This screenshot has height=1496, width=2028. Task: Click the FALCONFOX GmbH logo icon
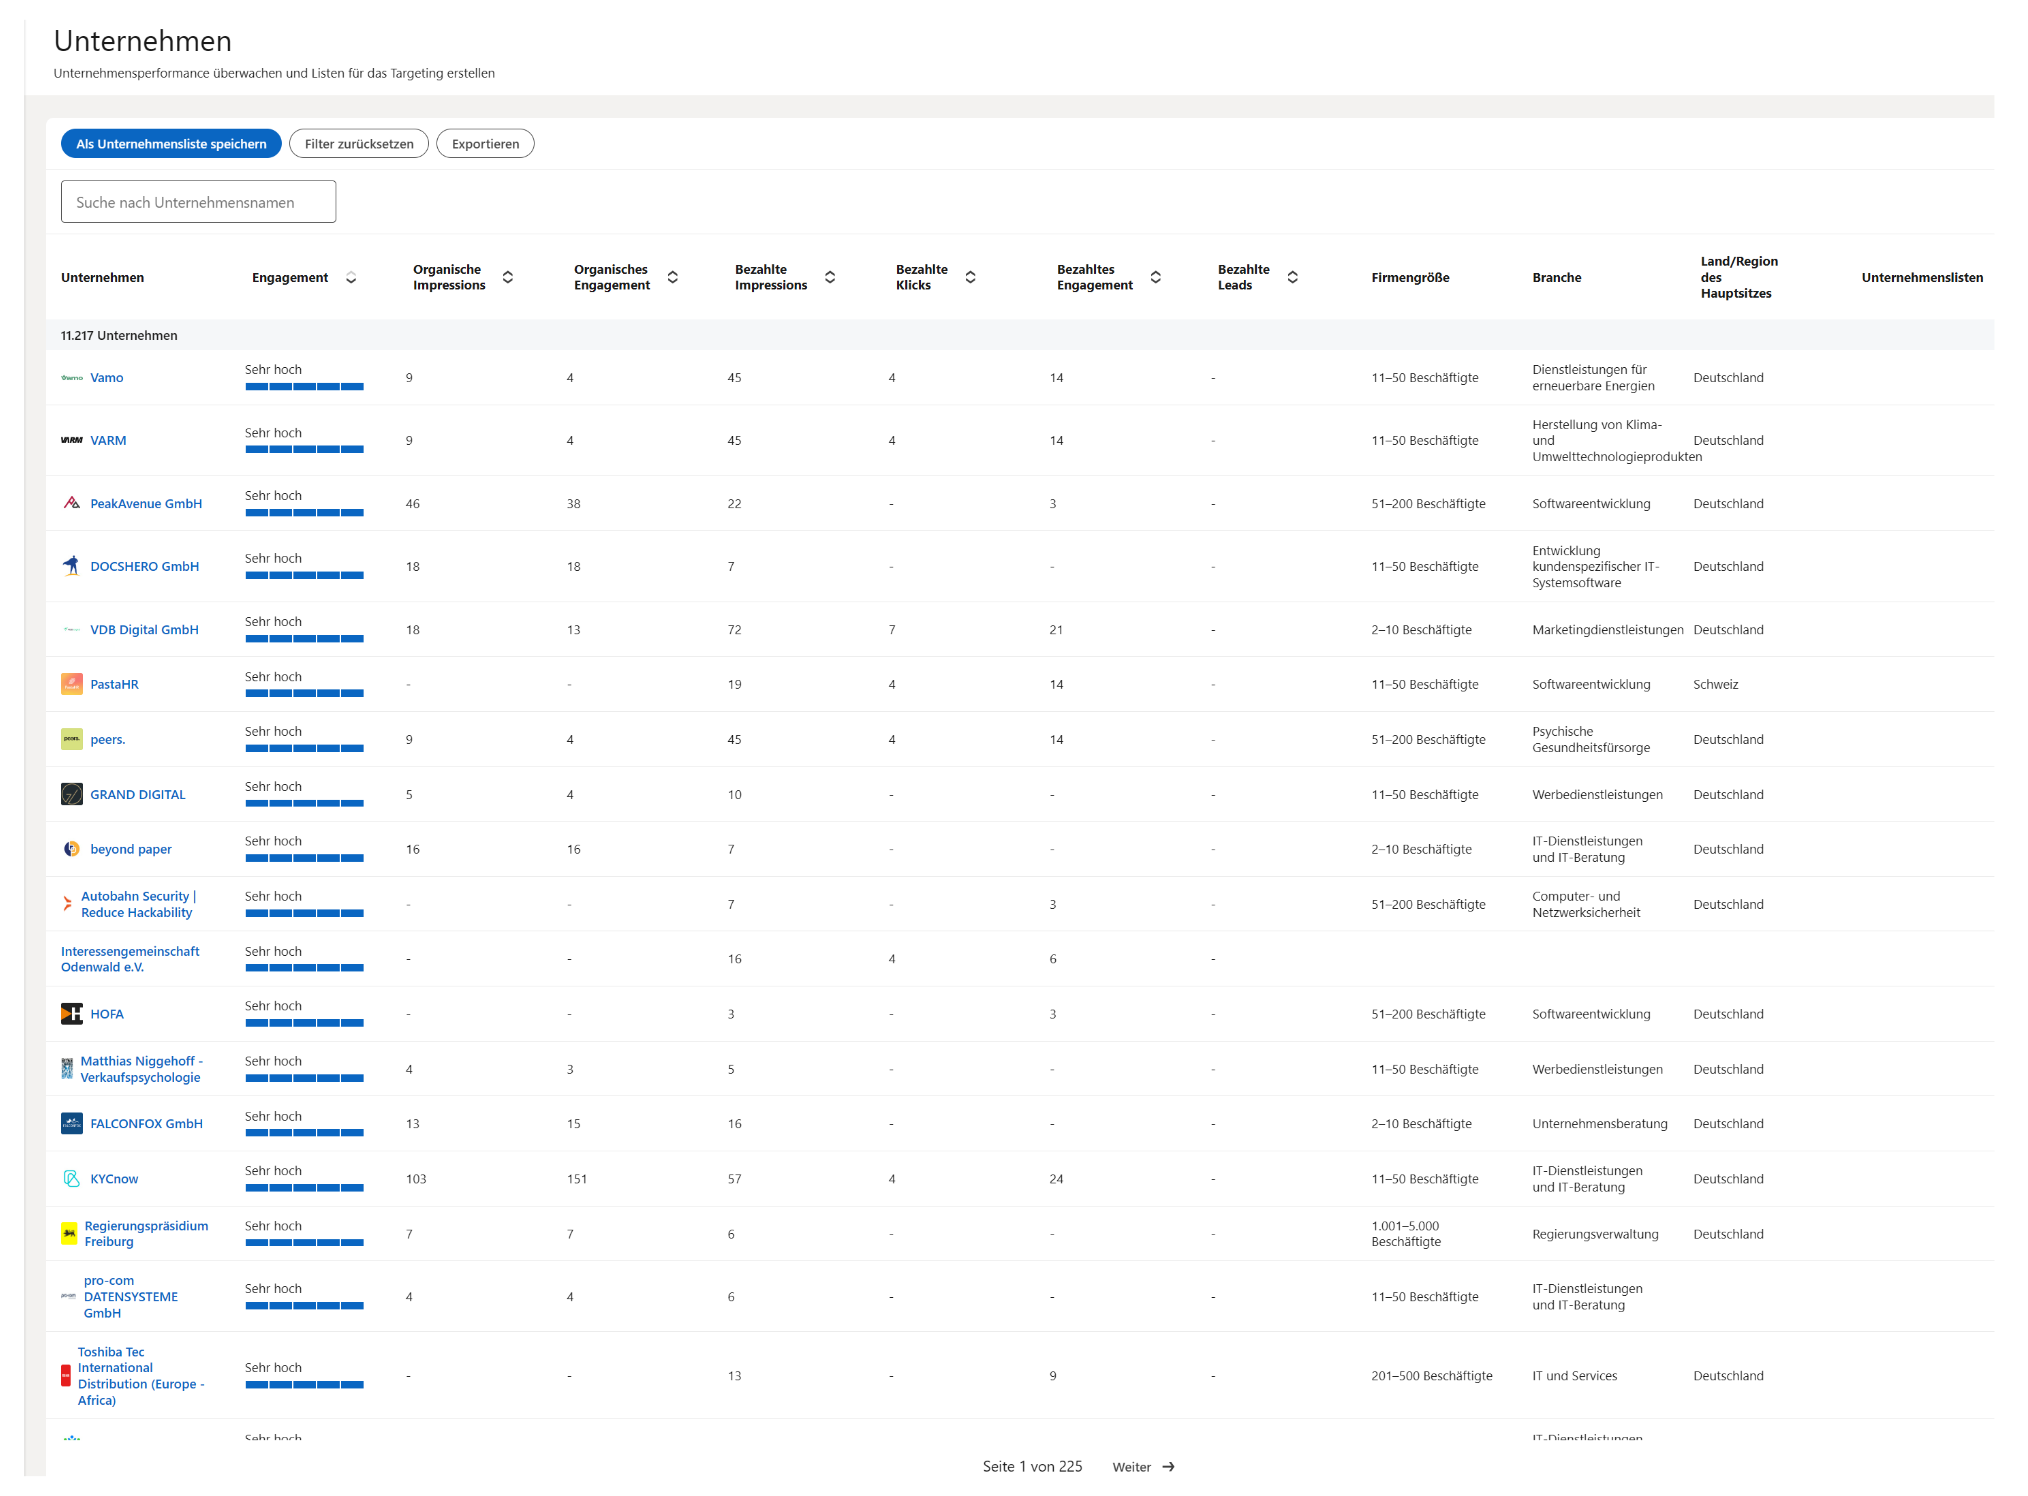pyautogui.click(x=72, y=1124)
